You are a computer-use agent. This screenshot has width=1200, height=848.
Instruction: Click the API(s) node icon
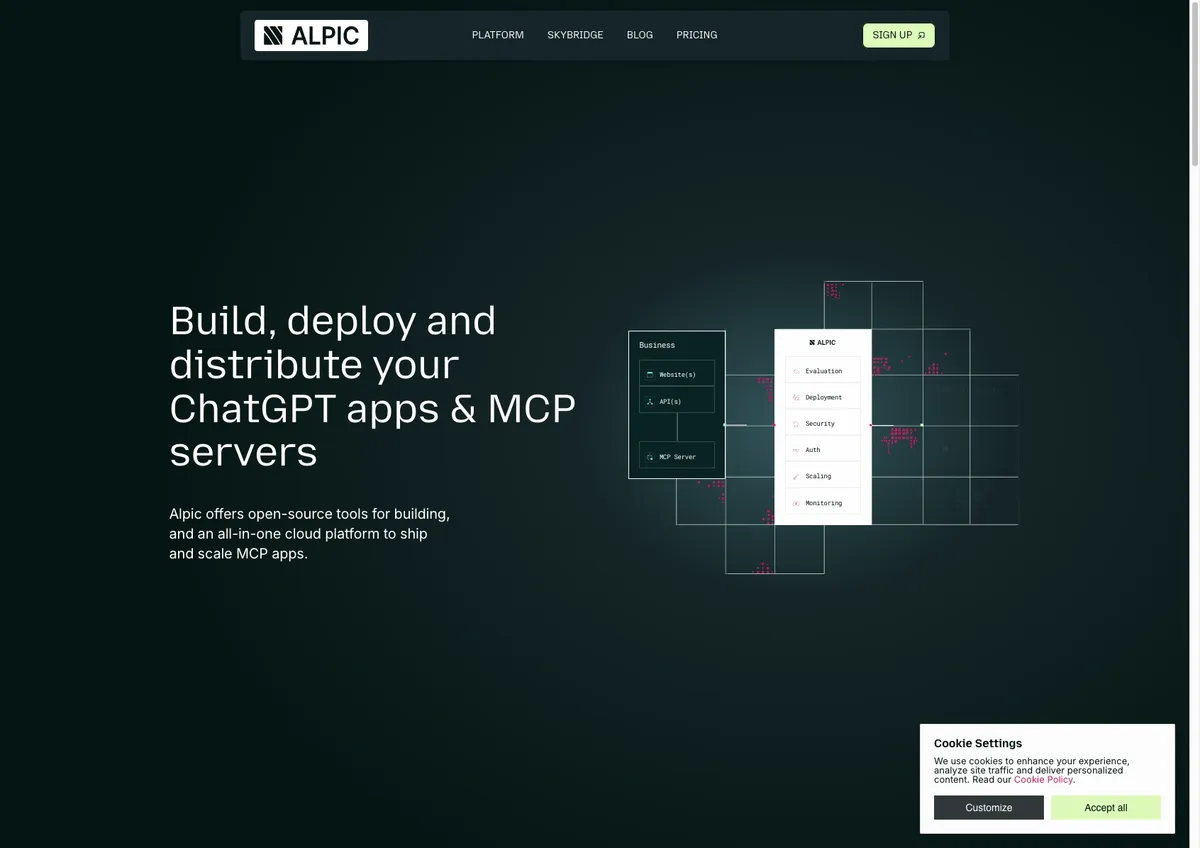click(x=650, y=401)
